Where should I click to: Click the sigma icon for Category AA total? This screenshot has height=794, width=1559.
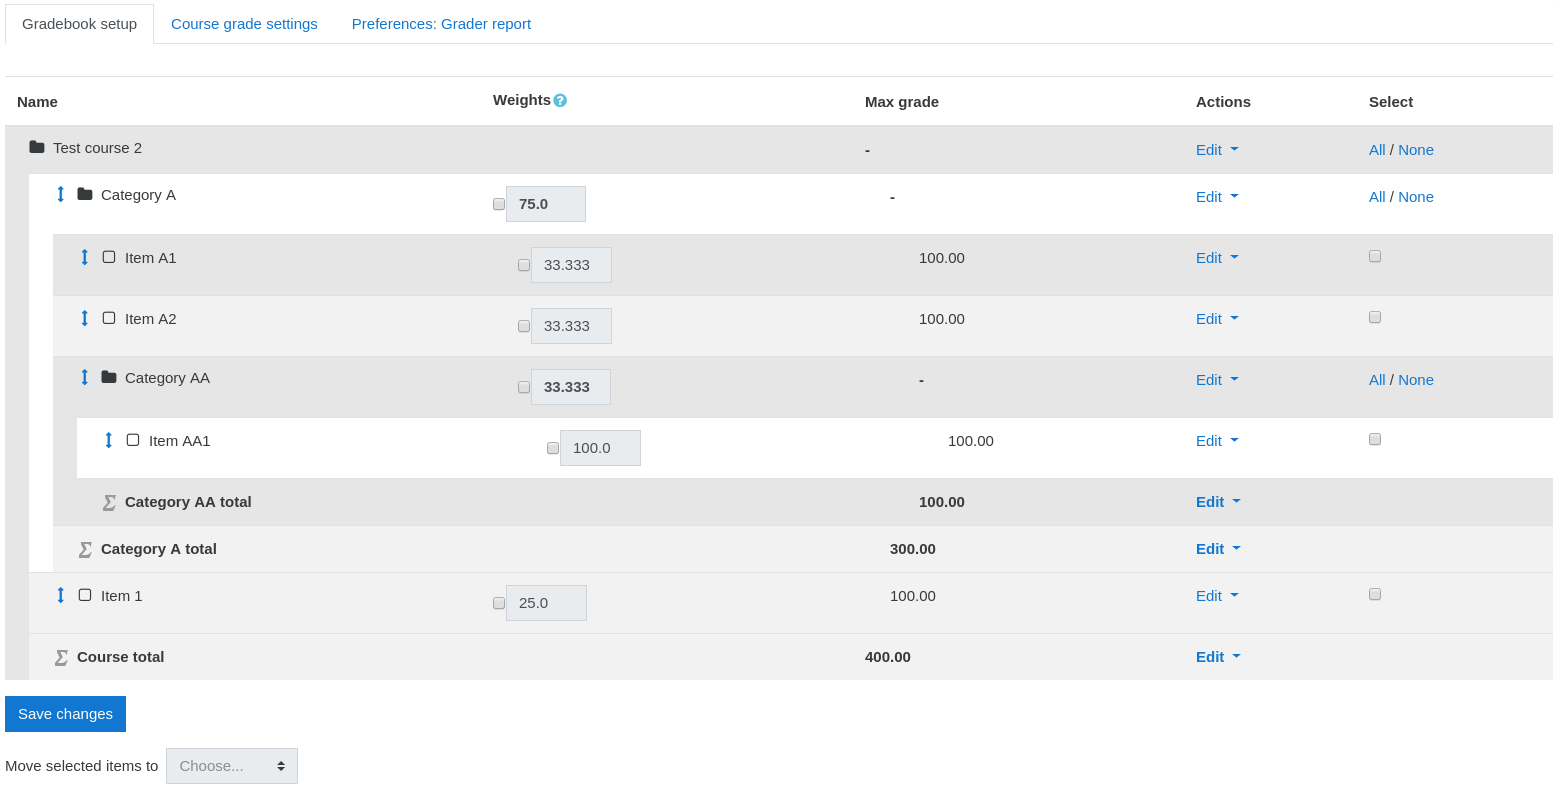coord(109,502)
